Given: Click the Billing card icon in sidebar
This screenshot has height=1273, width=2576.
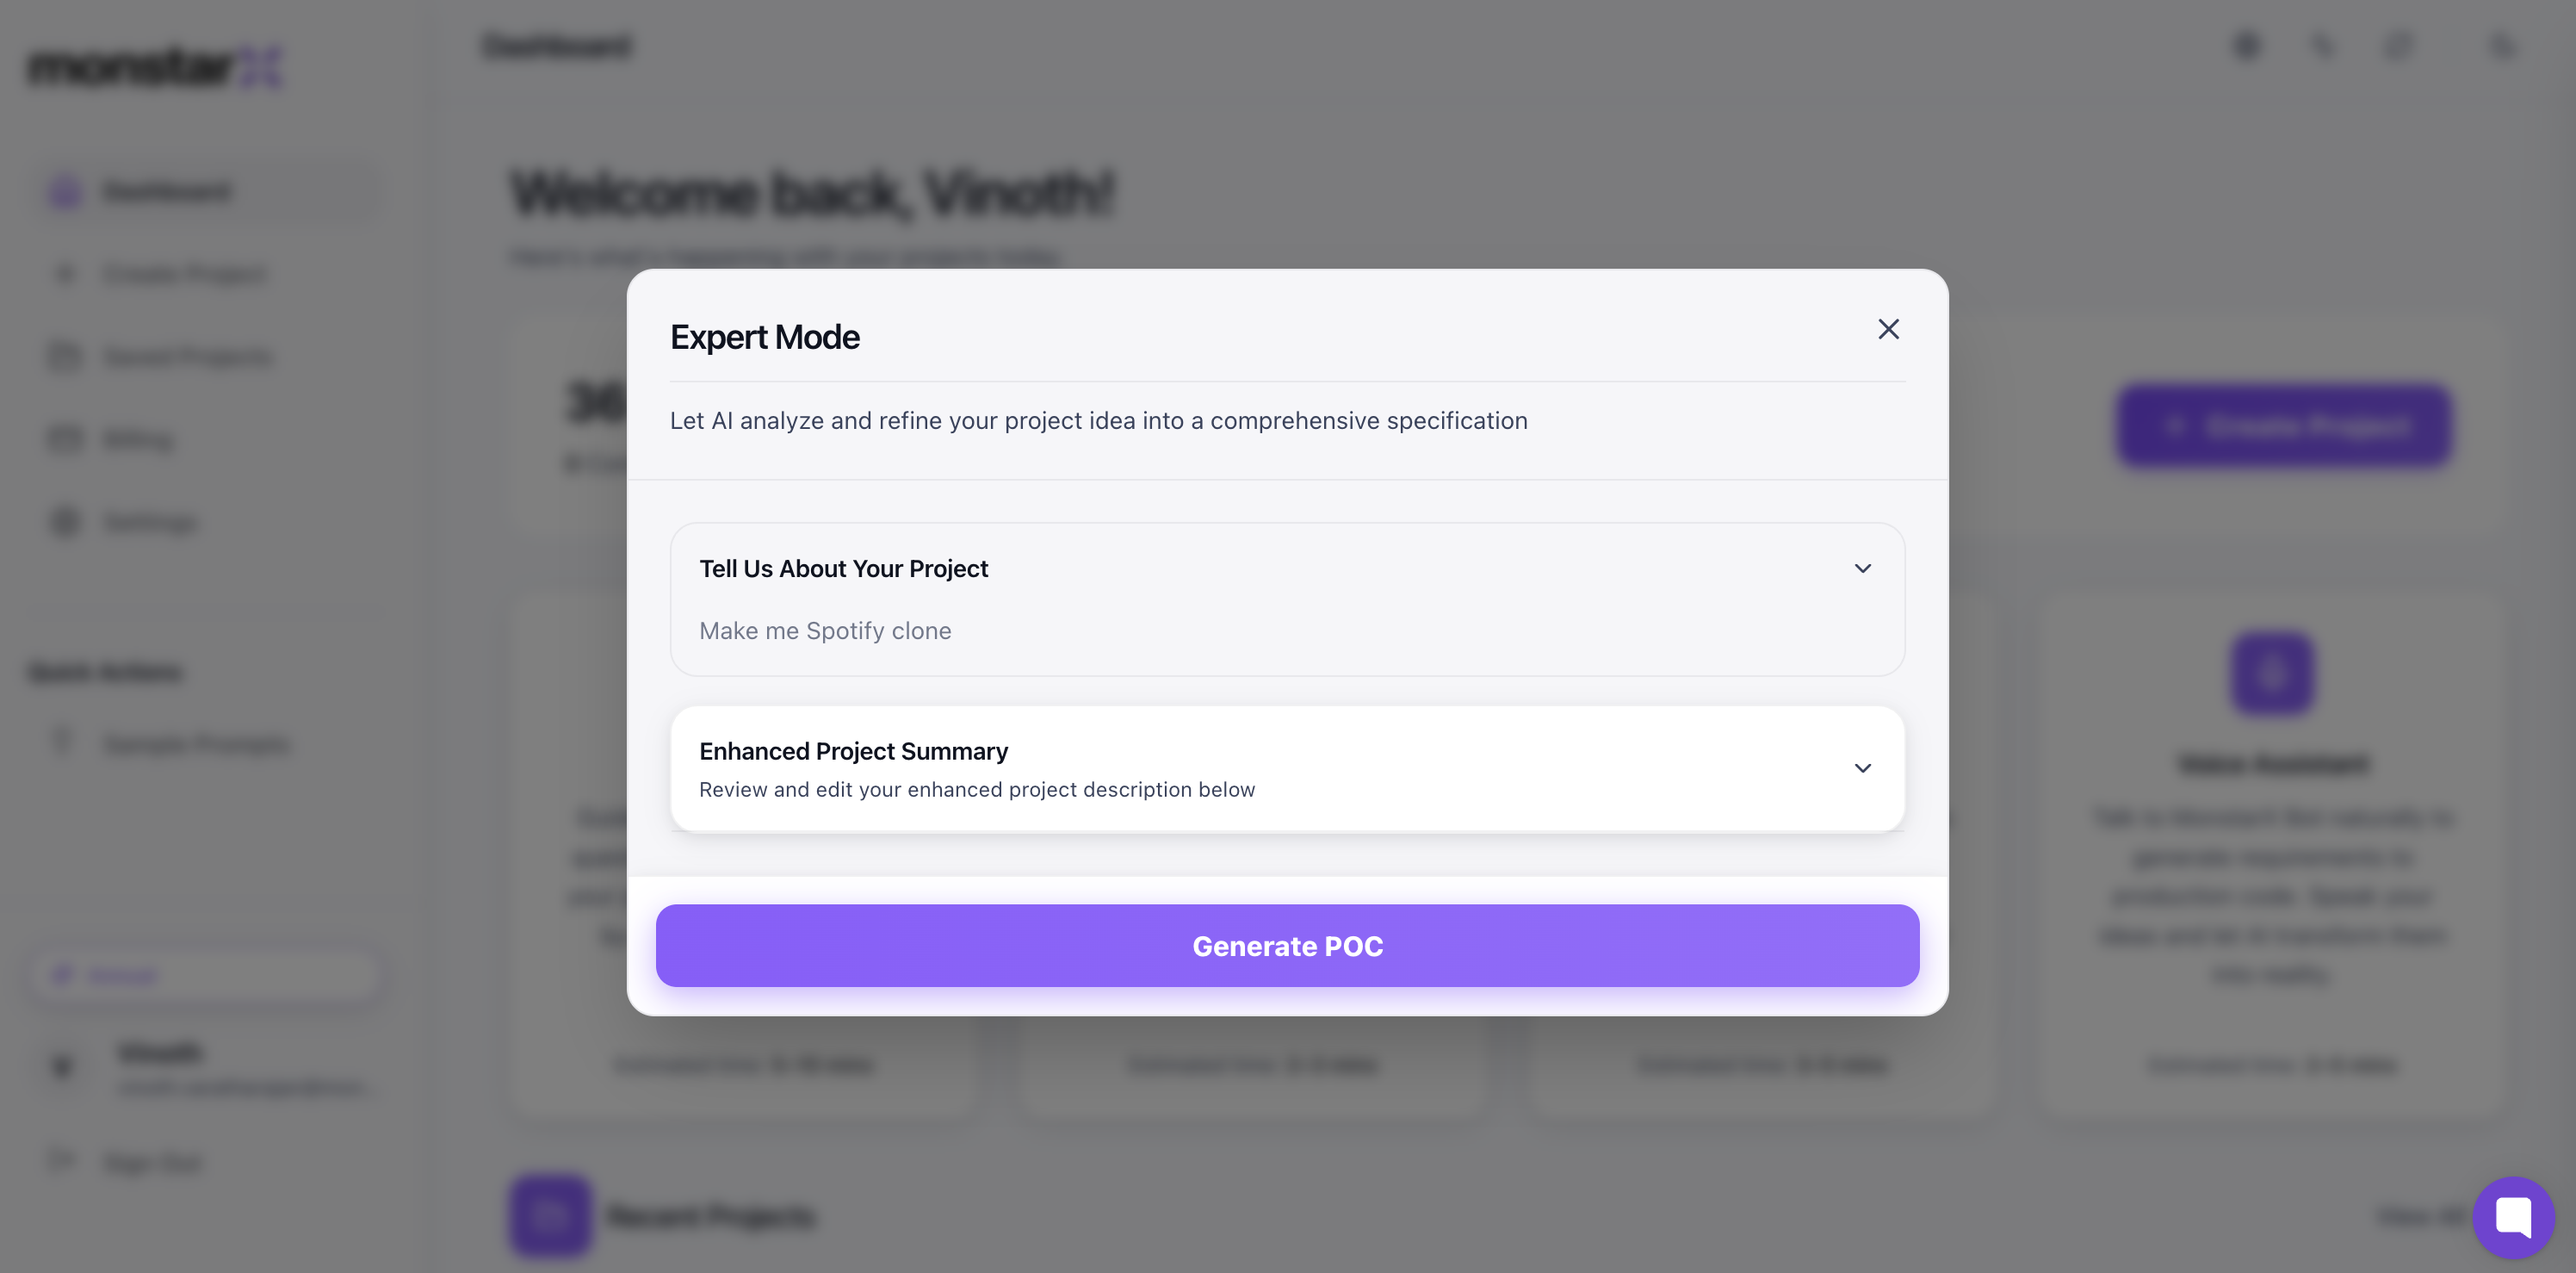Looking at the screenshot, I should pyautogui.click(x=66, y=439).
